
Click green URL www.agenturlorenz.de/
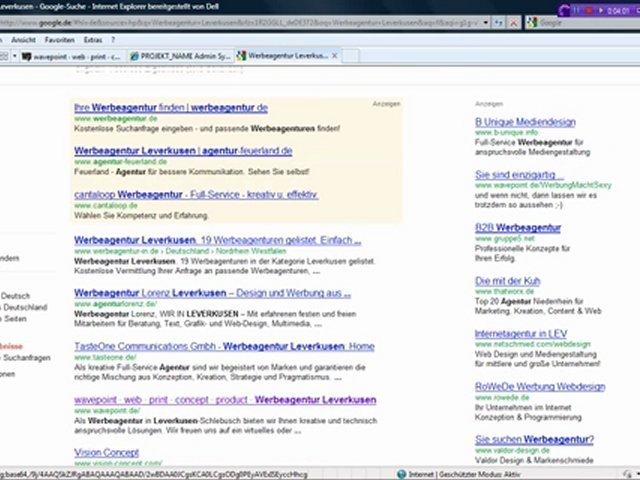click(x=116, y=304)
